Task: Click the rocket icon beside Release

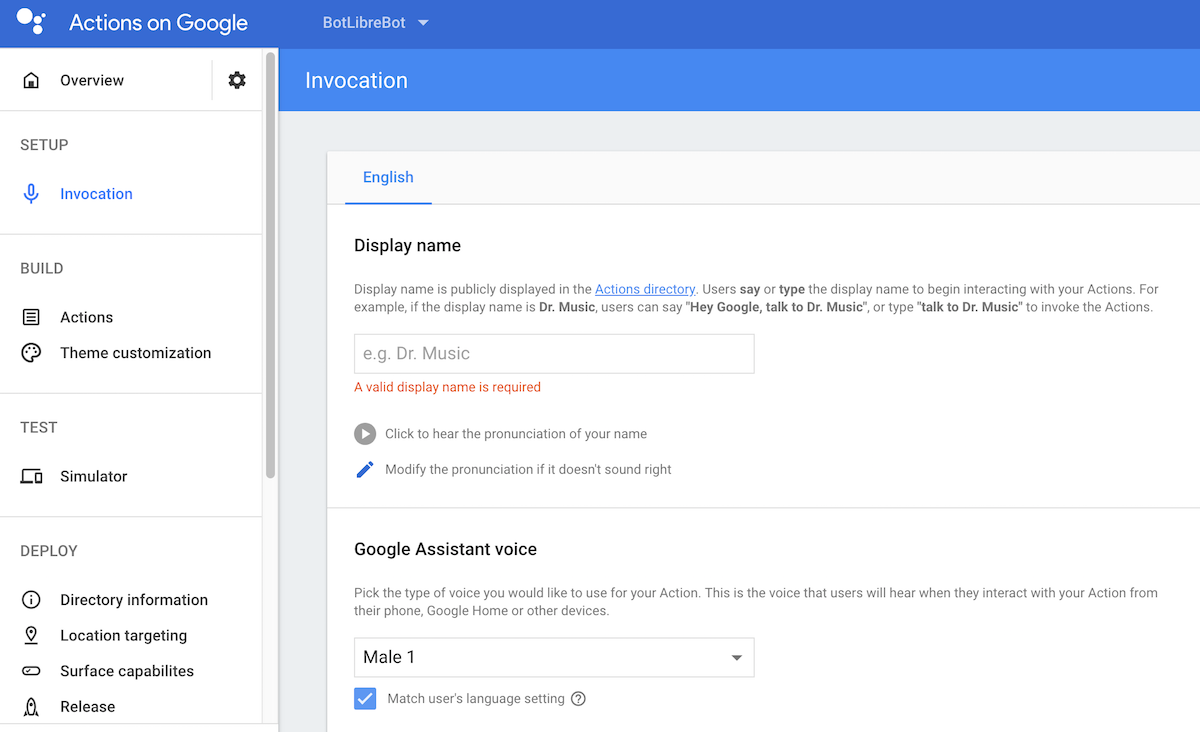Action: 31,707
